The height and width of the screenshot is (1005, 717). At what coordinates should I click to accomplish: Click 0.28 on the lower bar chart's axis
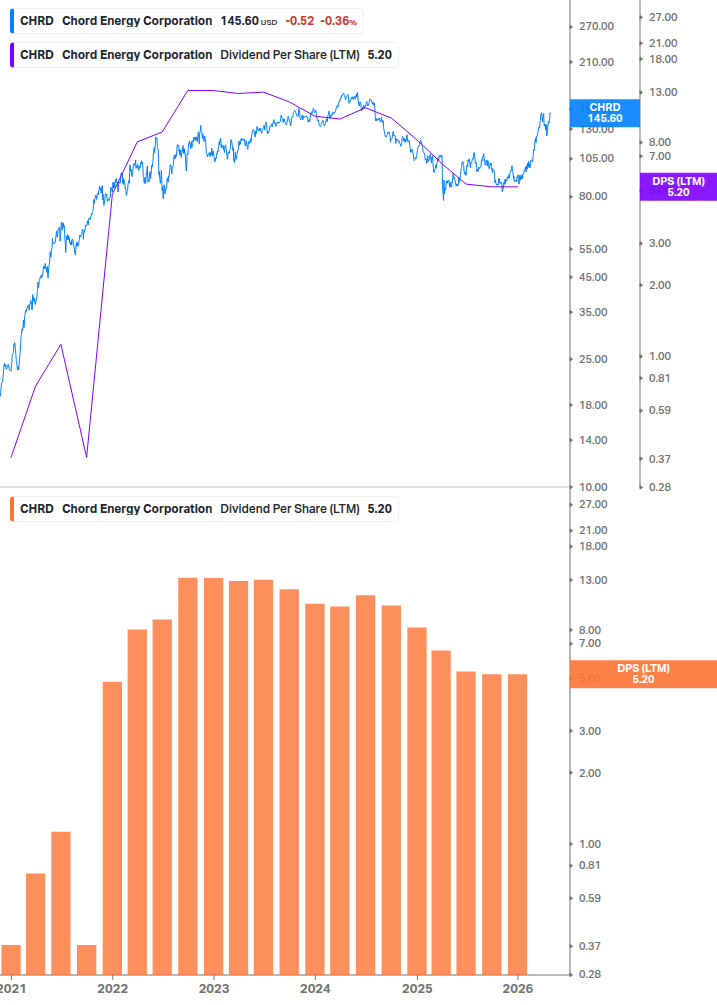coord(590,974)
